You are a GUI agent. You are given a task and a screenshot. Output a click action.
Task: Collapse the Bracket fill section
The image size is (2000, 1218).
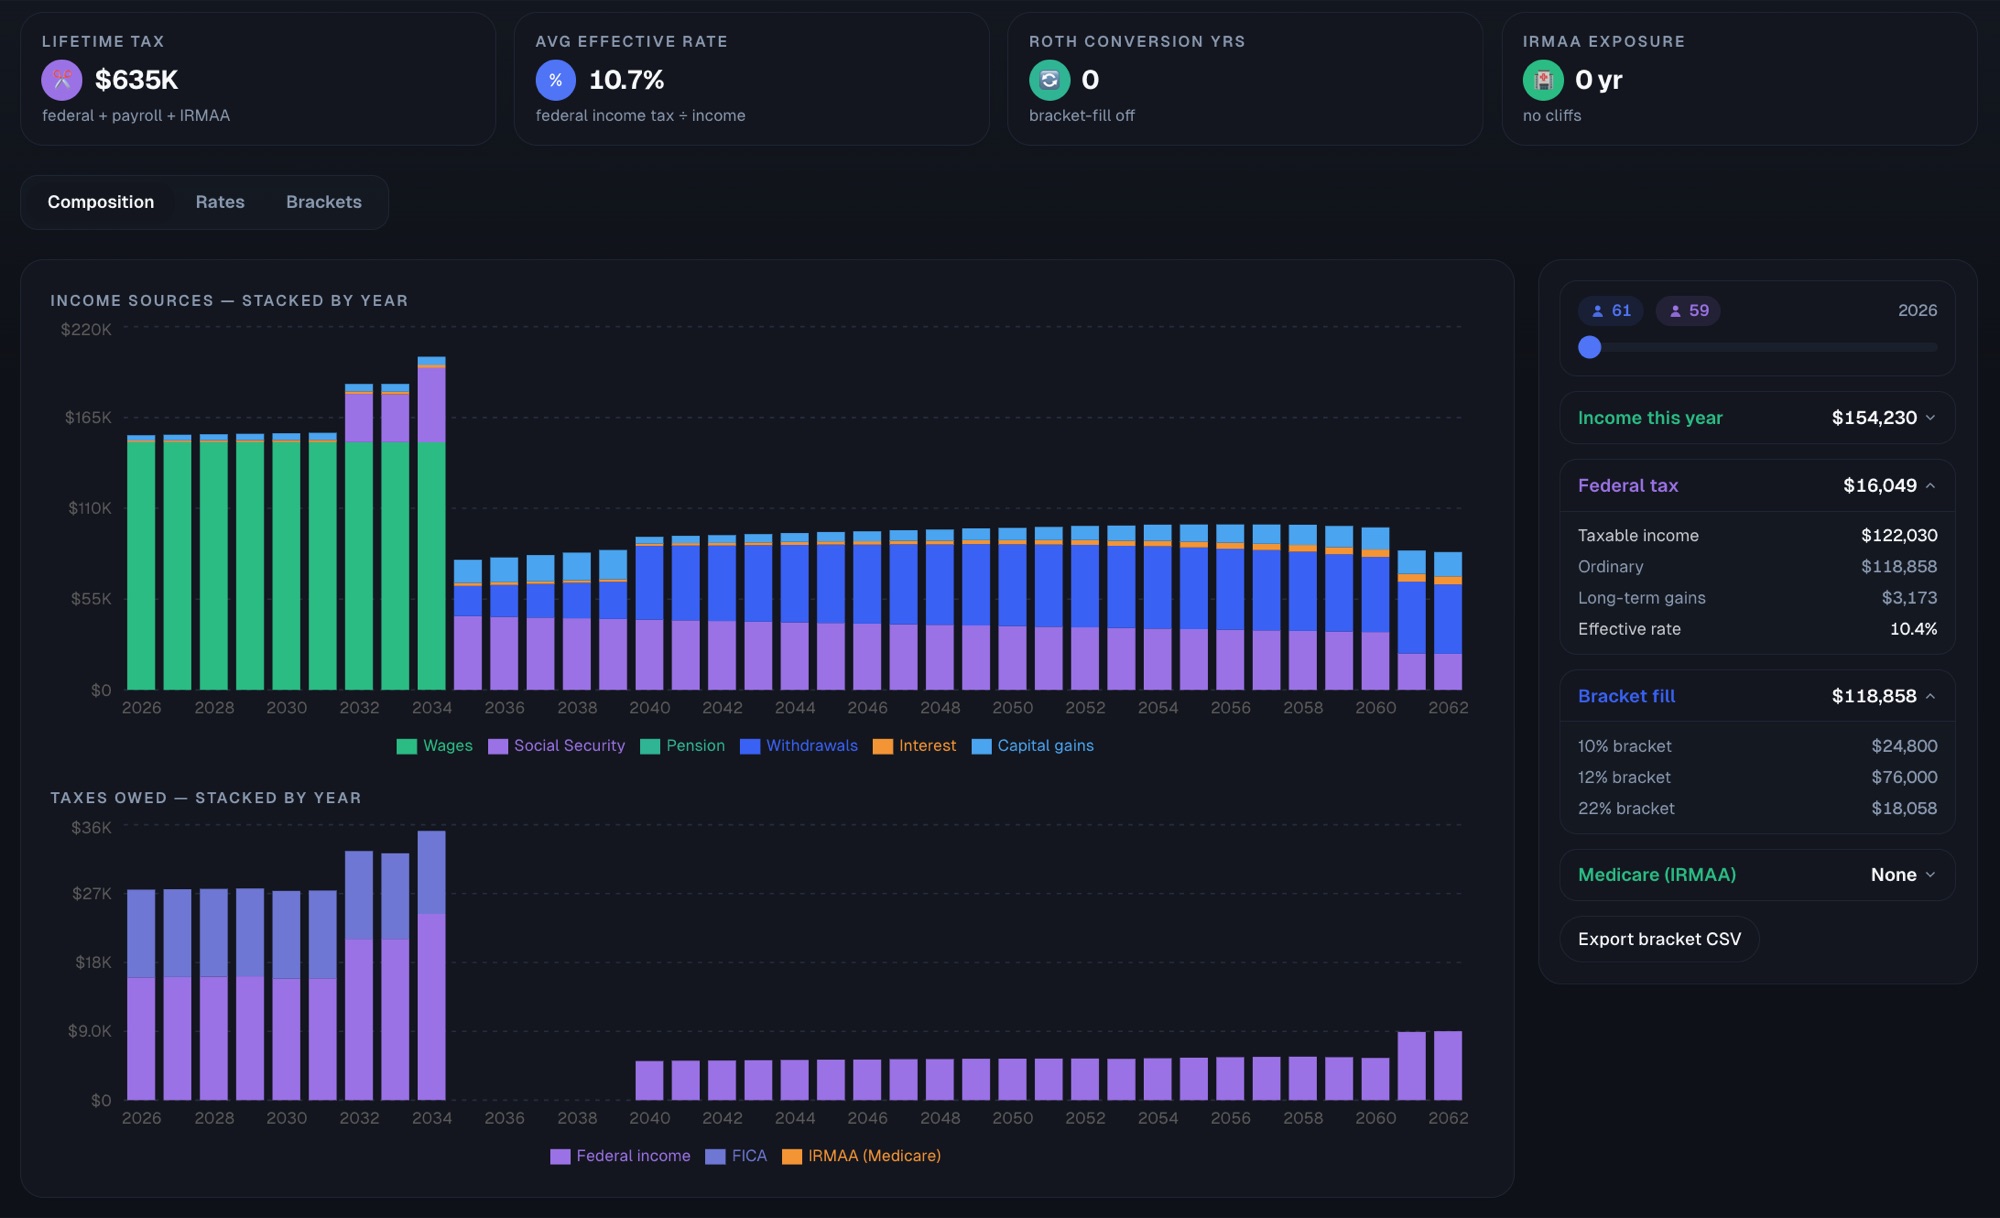point(1757,696)
